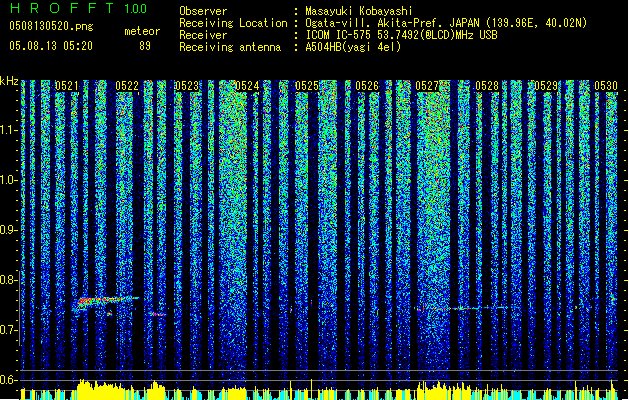Click the 0524 time marker

(x=247, y=86)
